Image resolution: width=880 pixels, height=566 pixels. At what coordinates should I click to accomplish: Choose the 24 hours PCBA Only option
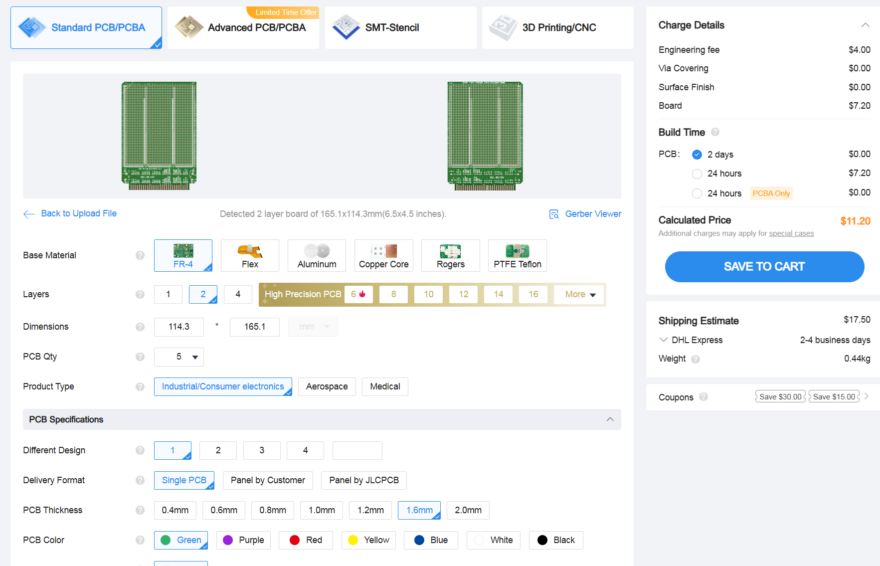[x=697, y=193]
